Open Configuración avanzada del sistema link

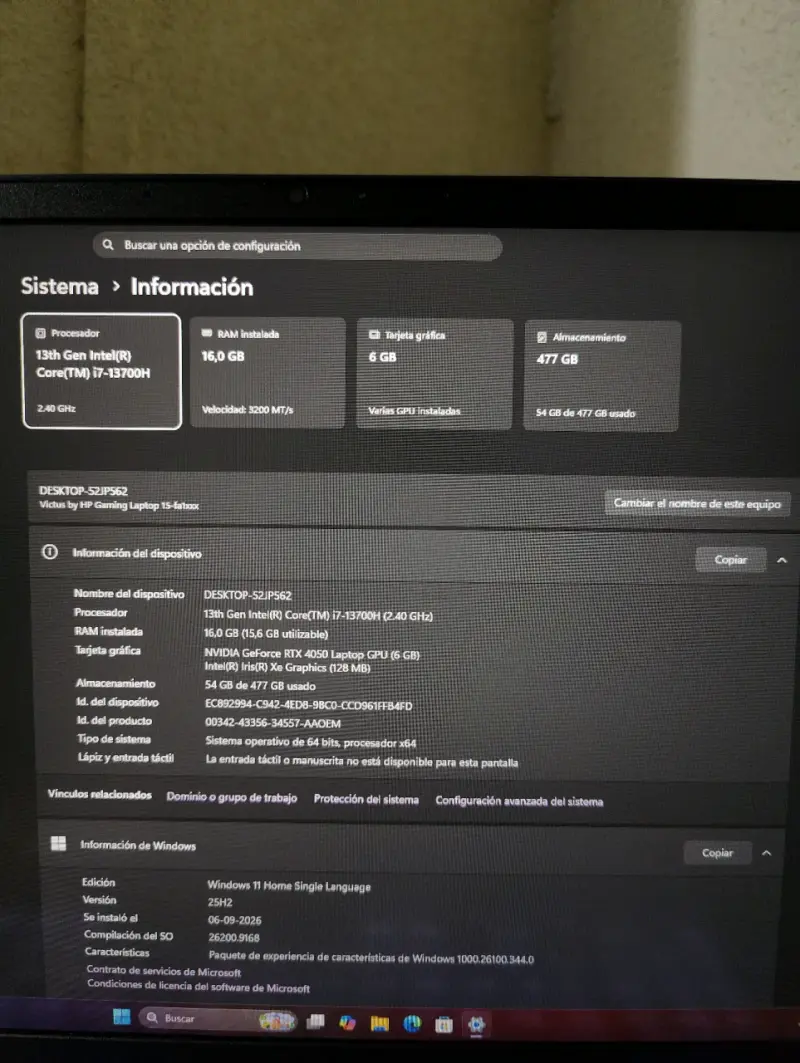(x=519, y=801)
